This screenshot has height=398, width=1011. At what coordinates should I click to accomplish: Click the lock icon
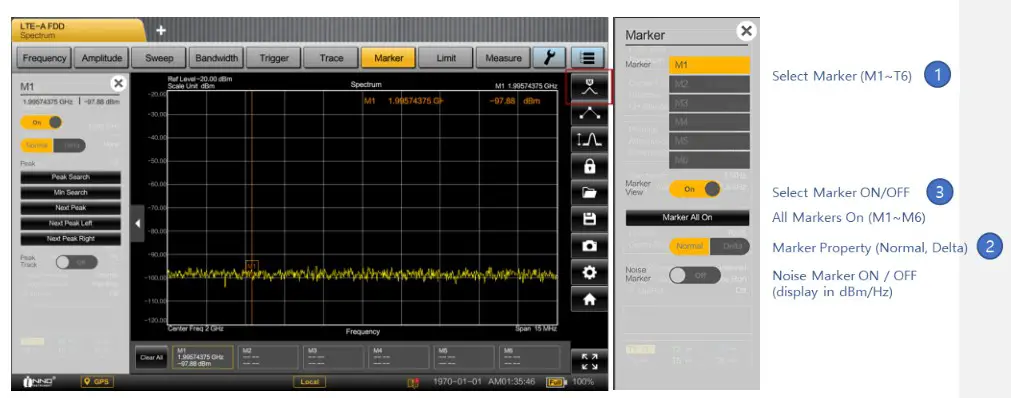589,166
